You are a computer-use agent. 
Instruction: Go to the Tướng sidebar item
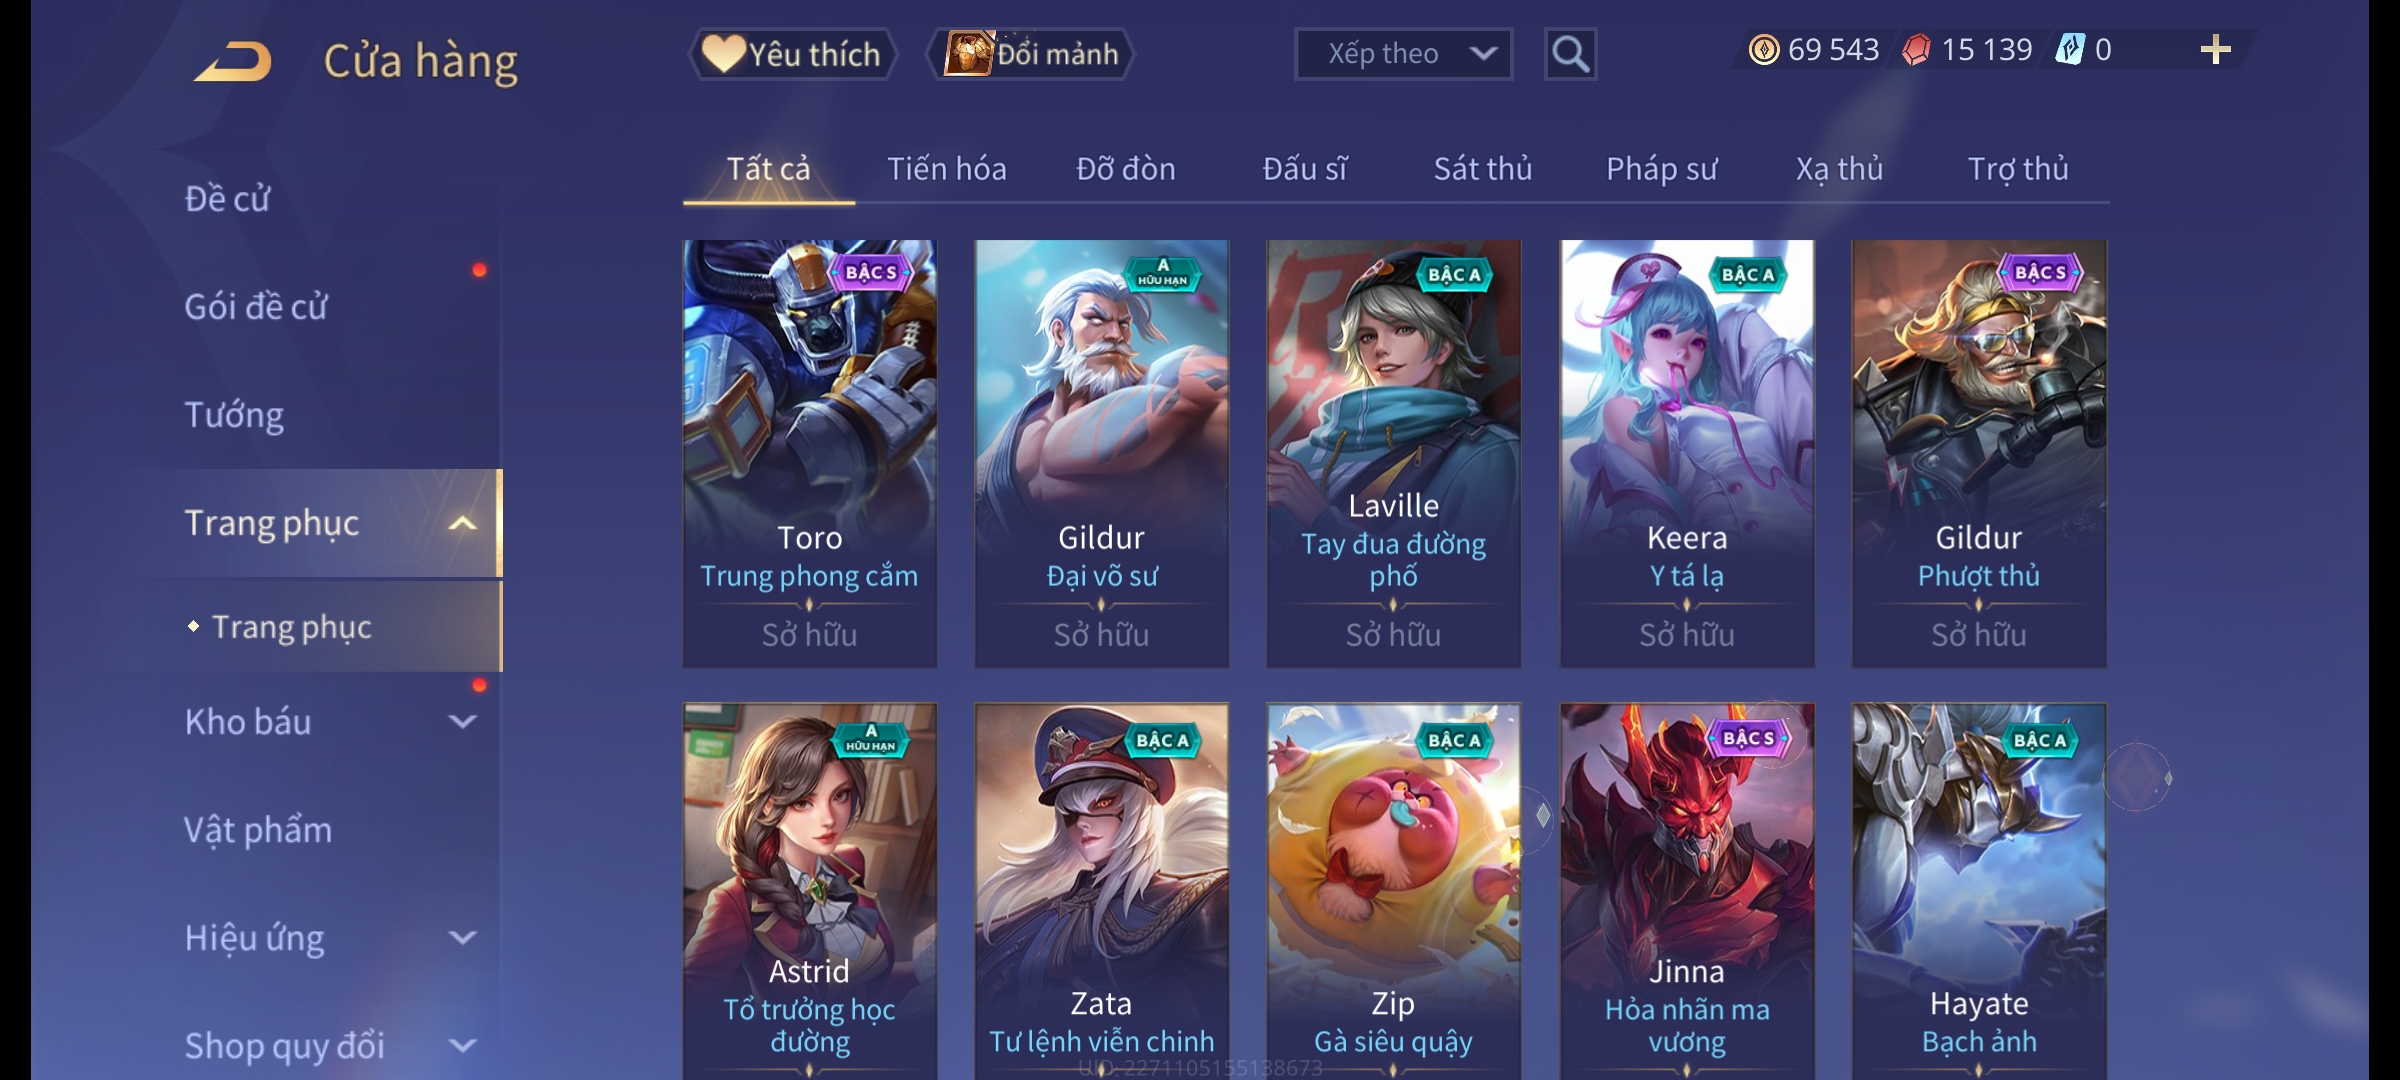pyautogui.click(x=234, y=415)
